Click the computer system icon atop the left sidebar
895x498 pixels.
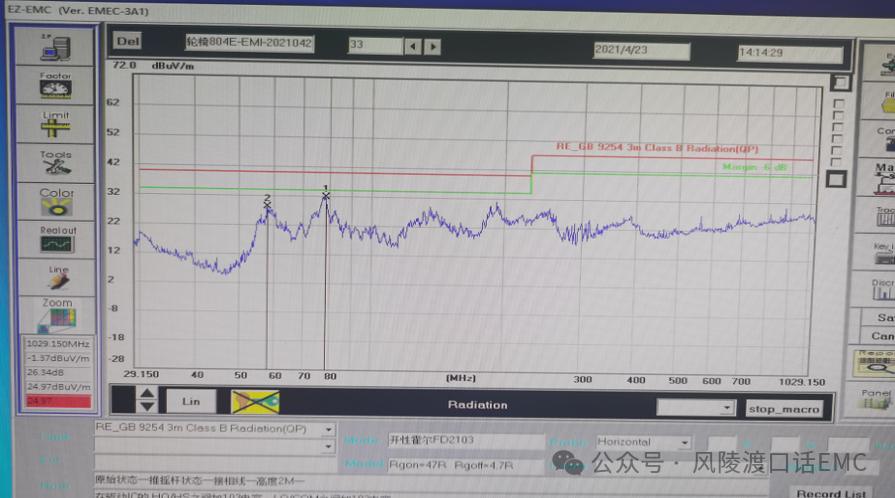[x=55, y=47]
